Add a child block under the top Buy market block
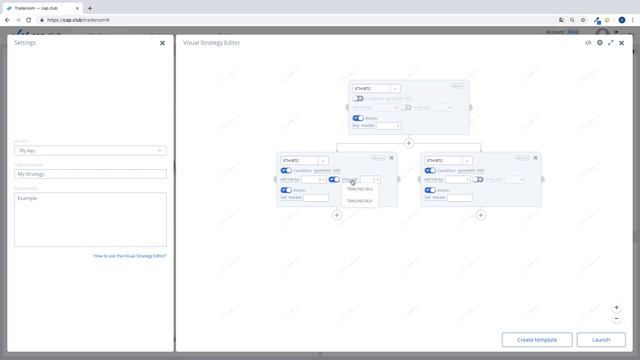The image size is (640, 360). pos(409,143)
